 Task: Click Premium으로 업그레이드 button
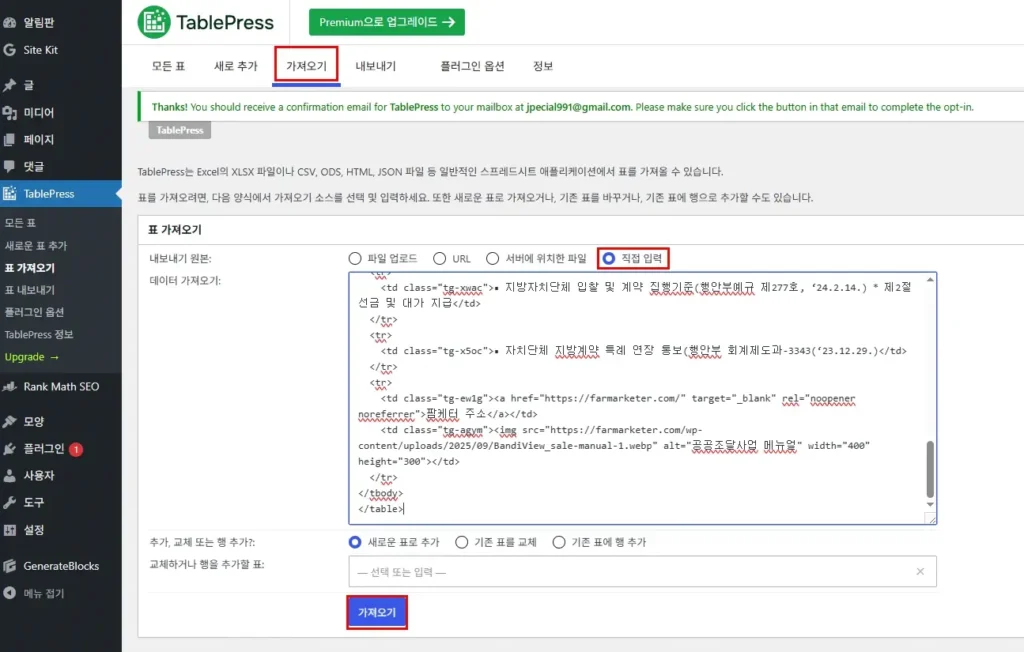[386, 22]
